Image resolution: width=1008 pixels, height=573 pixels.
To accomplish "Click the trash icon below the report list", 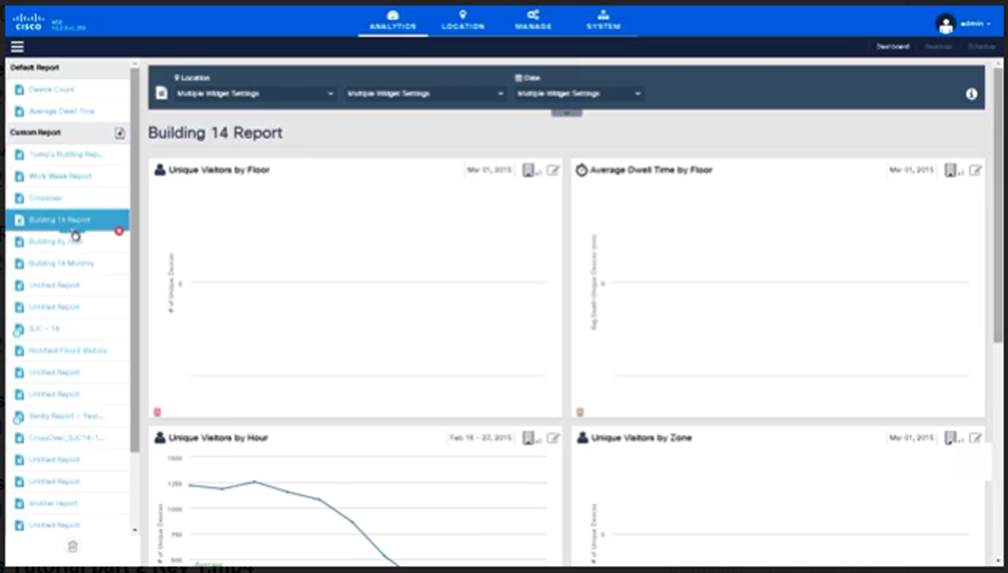I will click(x=72, y=546).
